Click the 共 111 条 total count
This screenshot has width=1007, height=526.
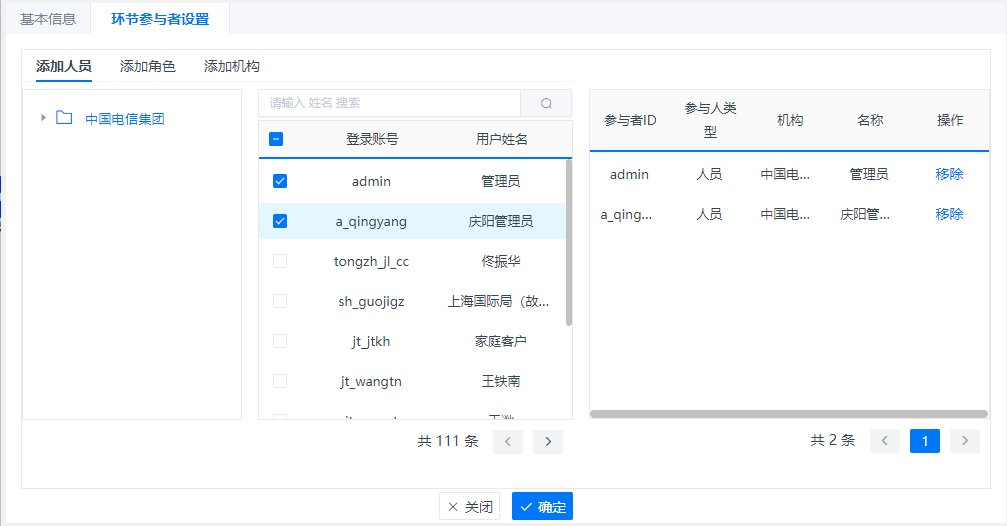[448, 441]
